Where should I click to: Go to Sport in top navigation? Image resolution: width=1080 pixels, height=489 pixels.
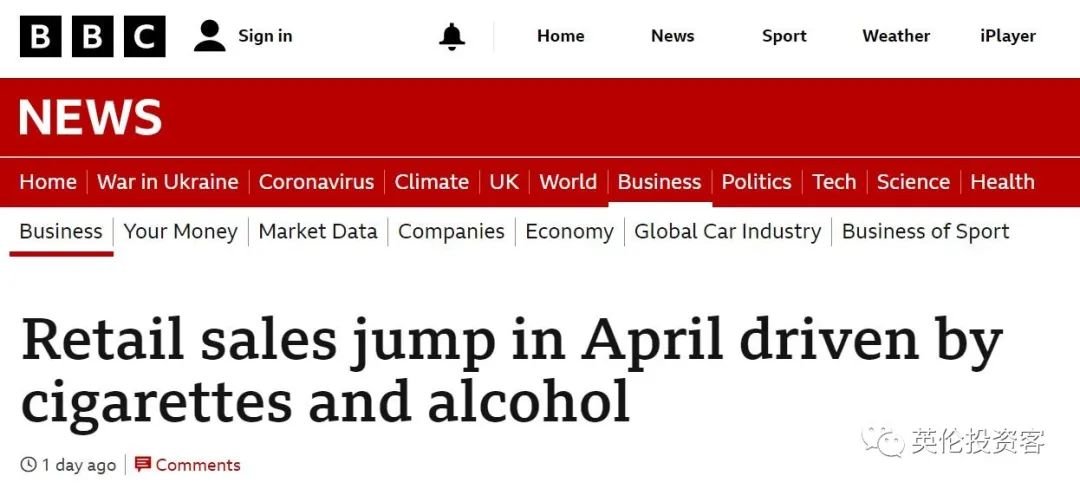784,36
